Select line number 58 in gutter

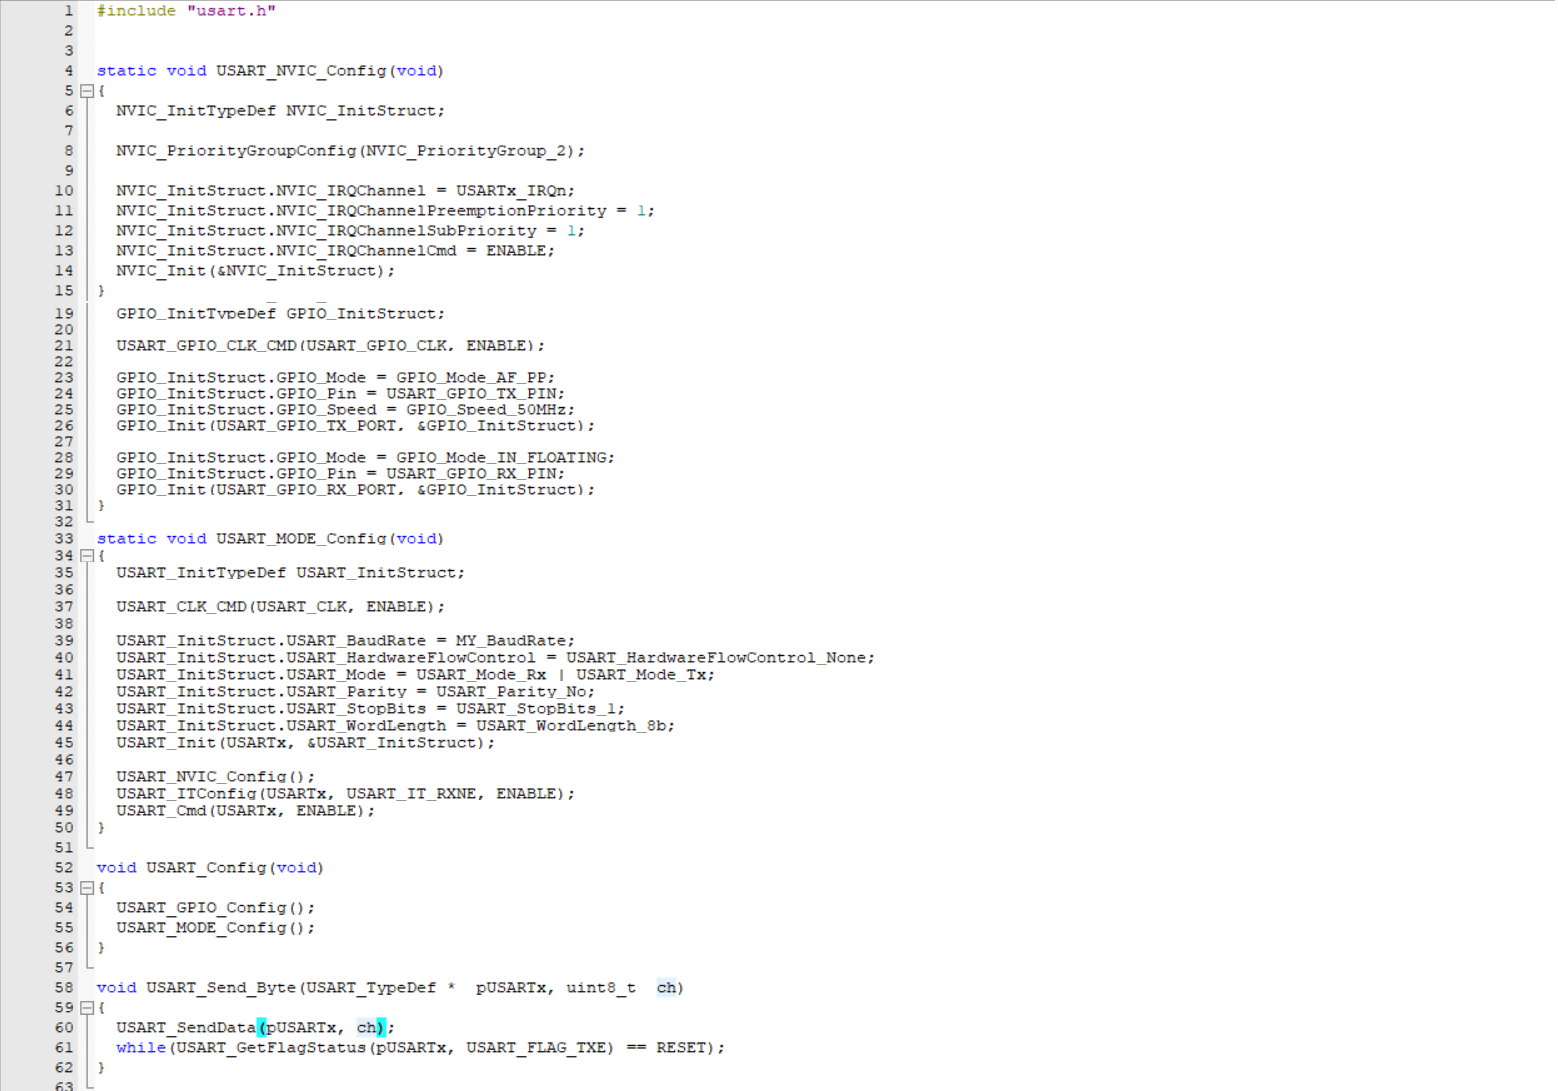click(x=64, y=988)
